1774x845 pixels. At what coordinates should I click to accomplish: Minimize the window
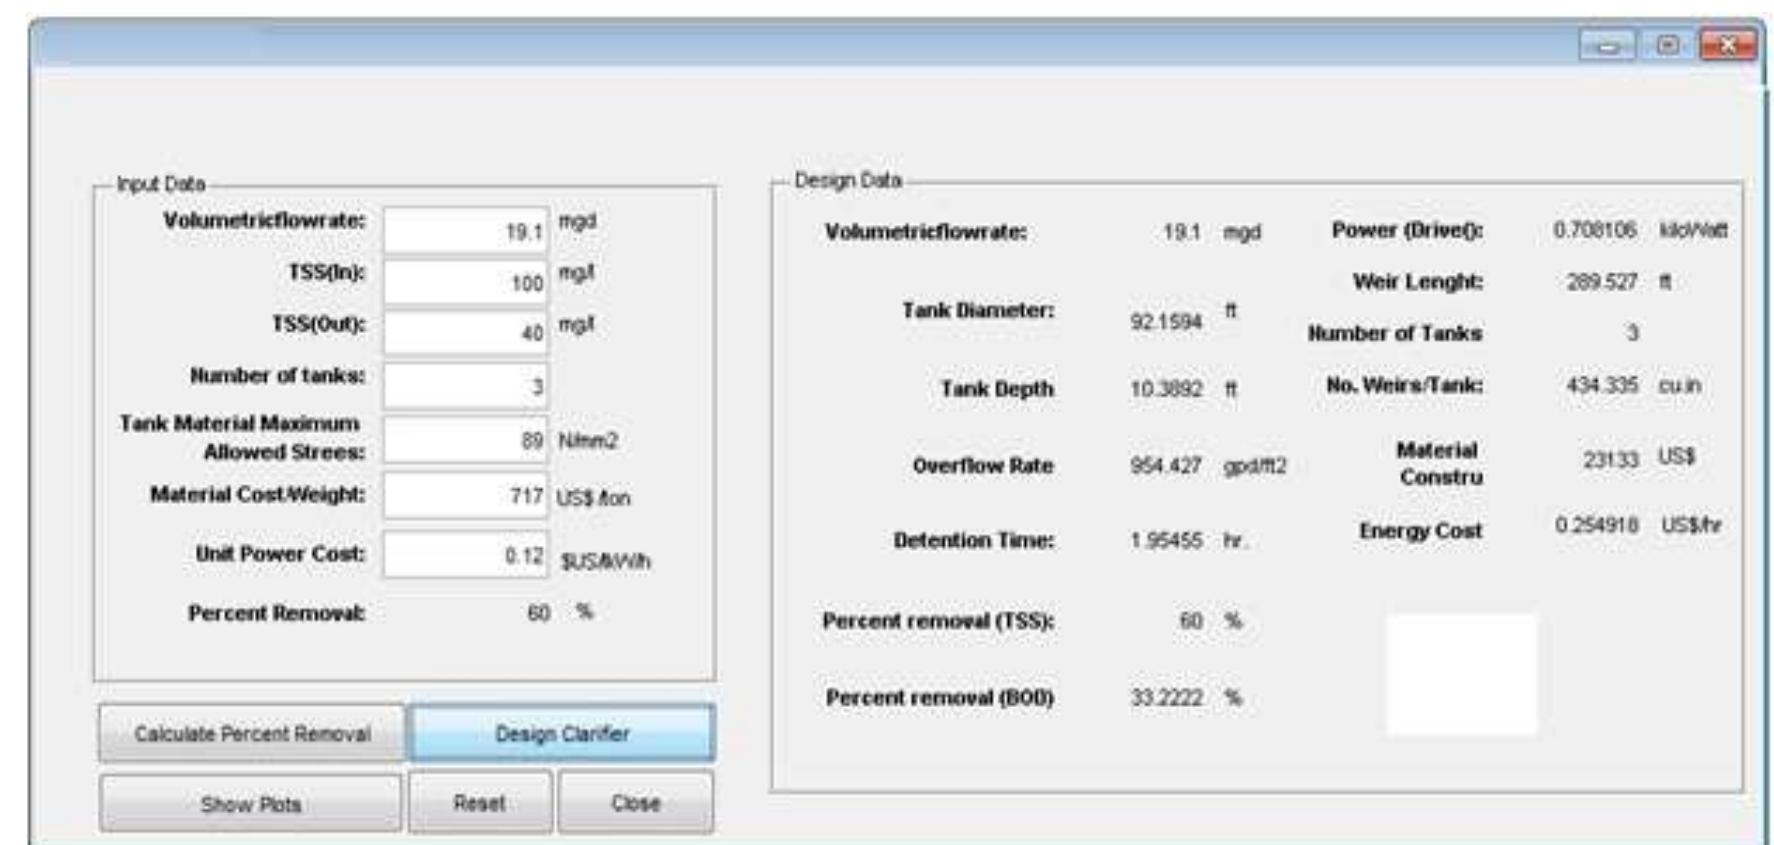(x=1608, y=45)
